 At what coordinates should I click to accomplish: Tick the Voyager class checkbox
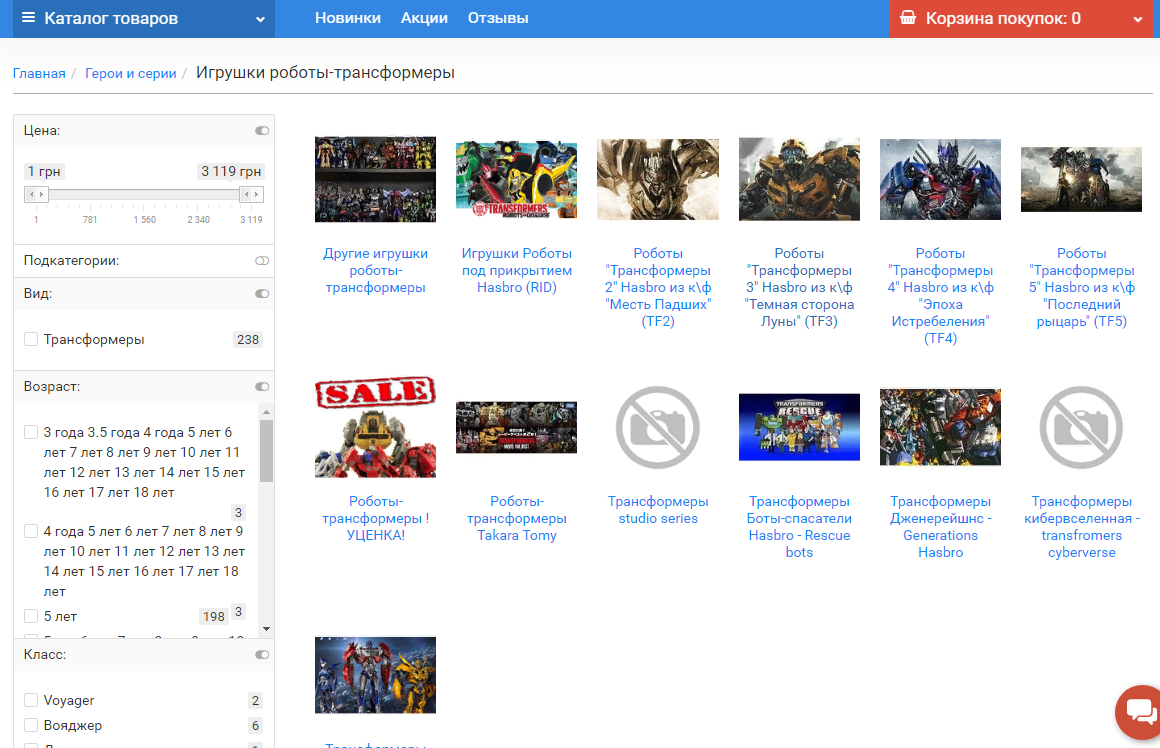tap(31, 701)
